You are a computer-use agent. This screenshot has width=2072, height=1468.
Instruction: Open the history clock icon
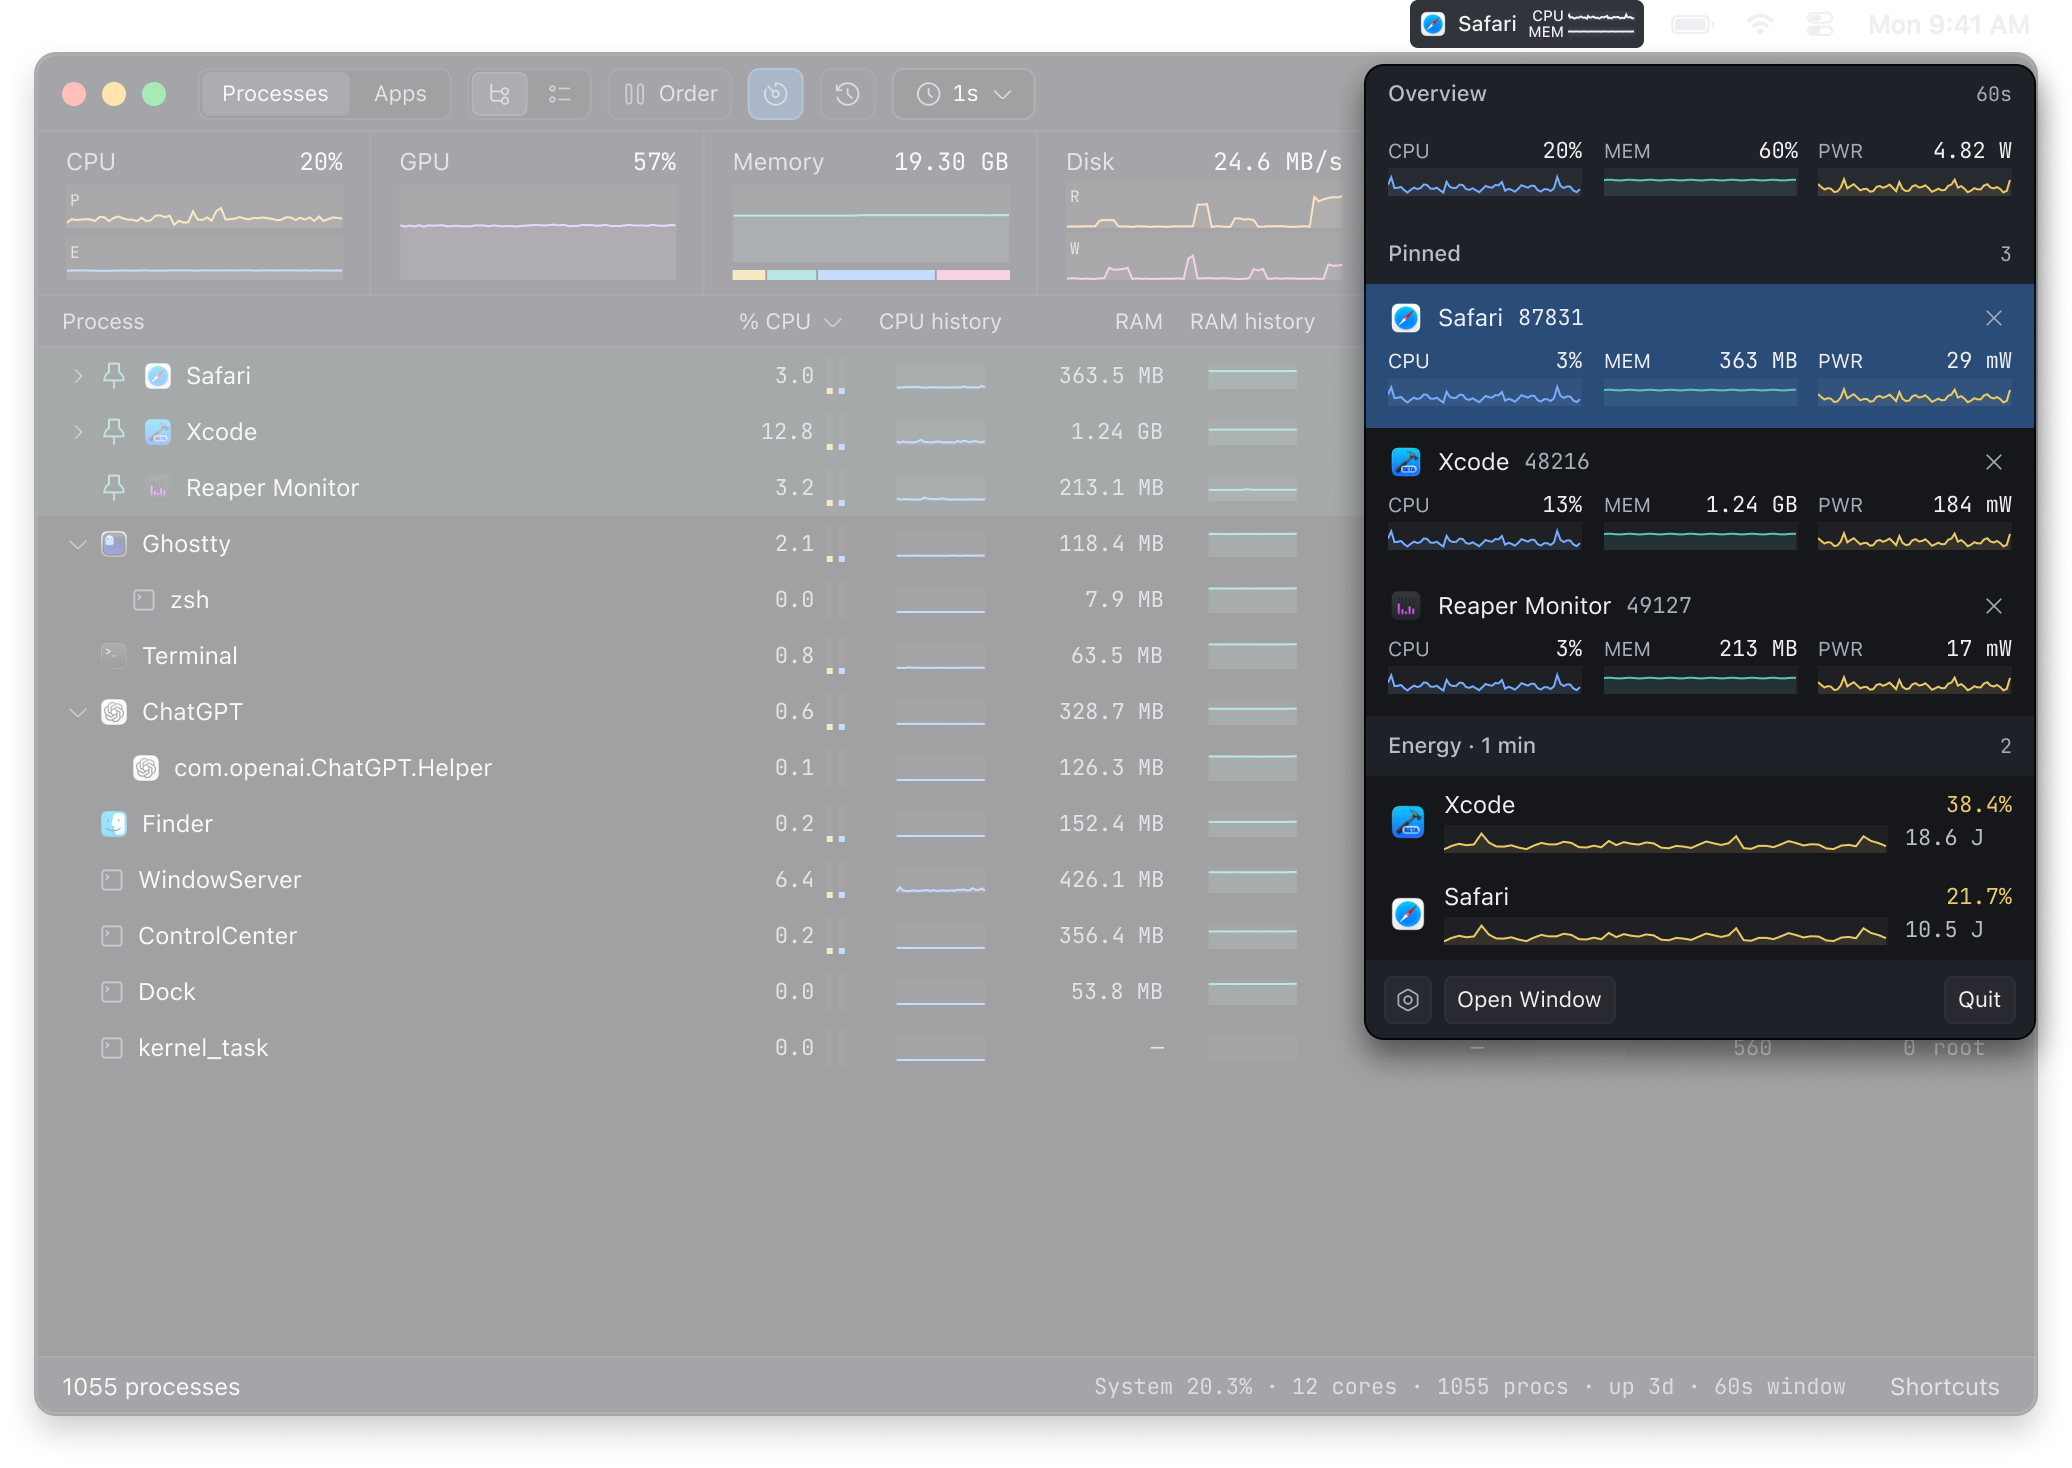[847, 94]
